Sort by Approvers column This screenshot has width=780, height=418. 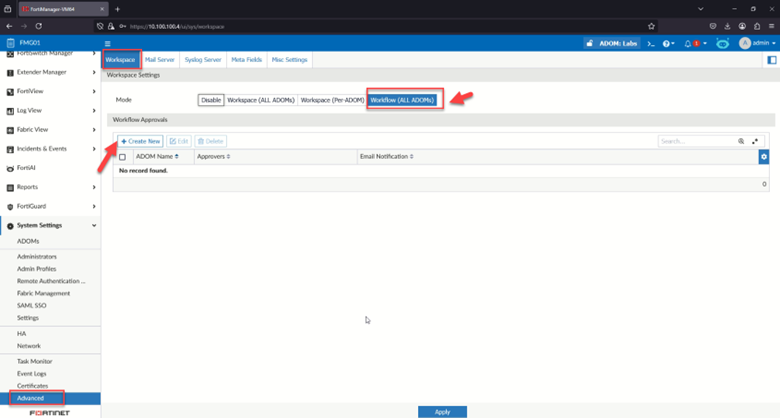[213, 157]
